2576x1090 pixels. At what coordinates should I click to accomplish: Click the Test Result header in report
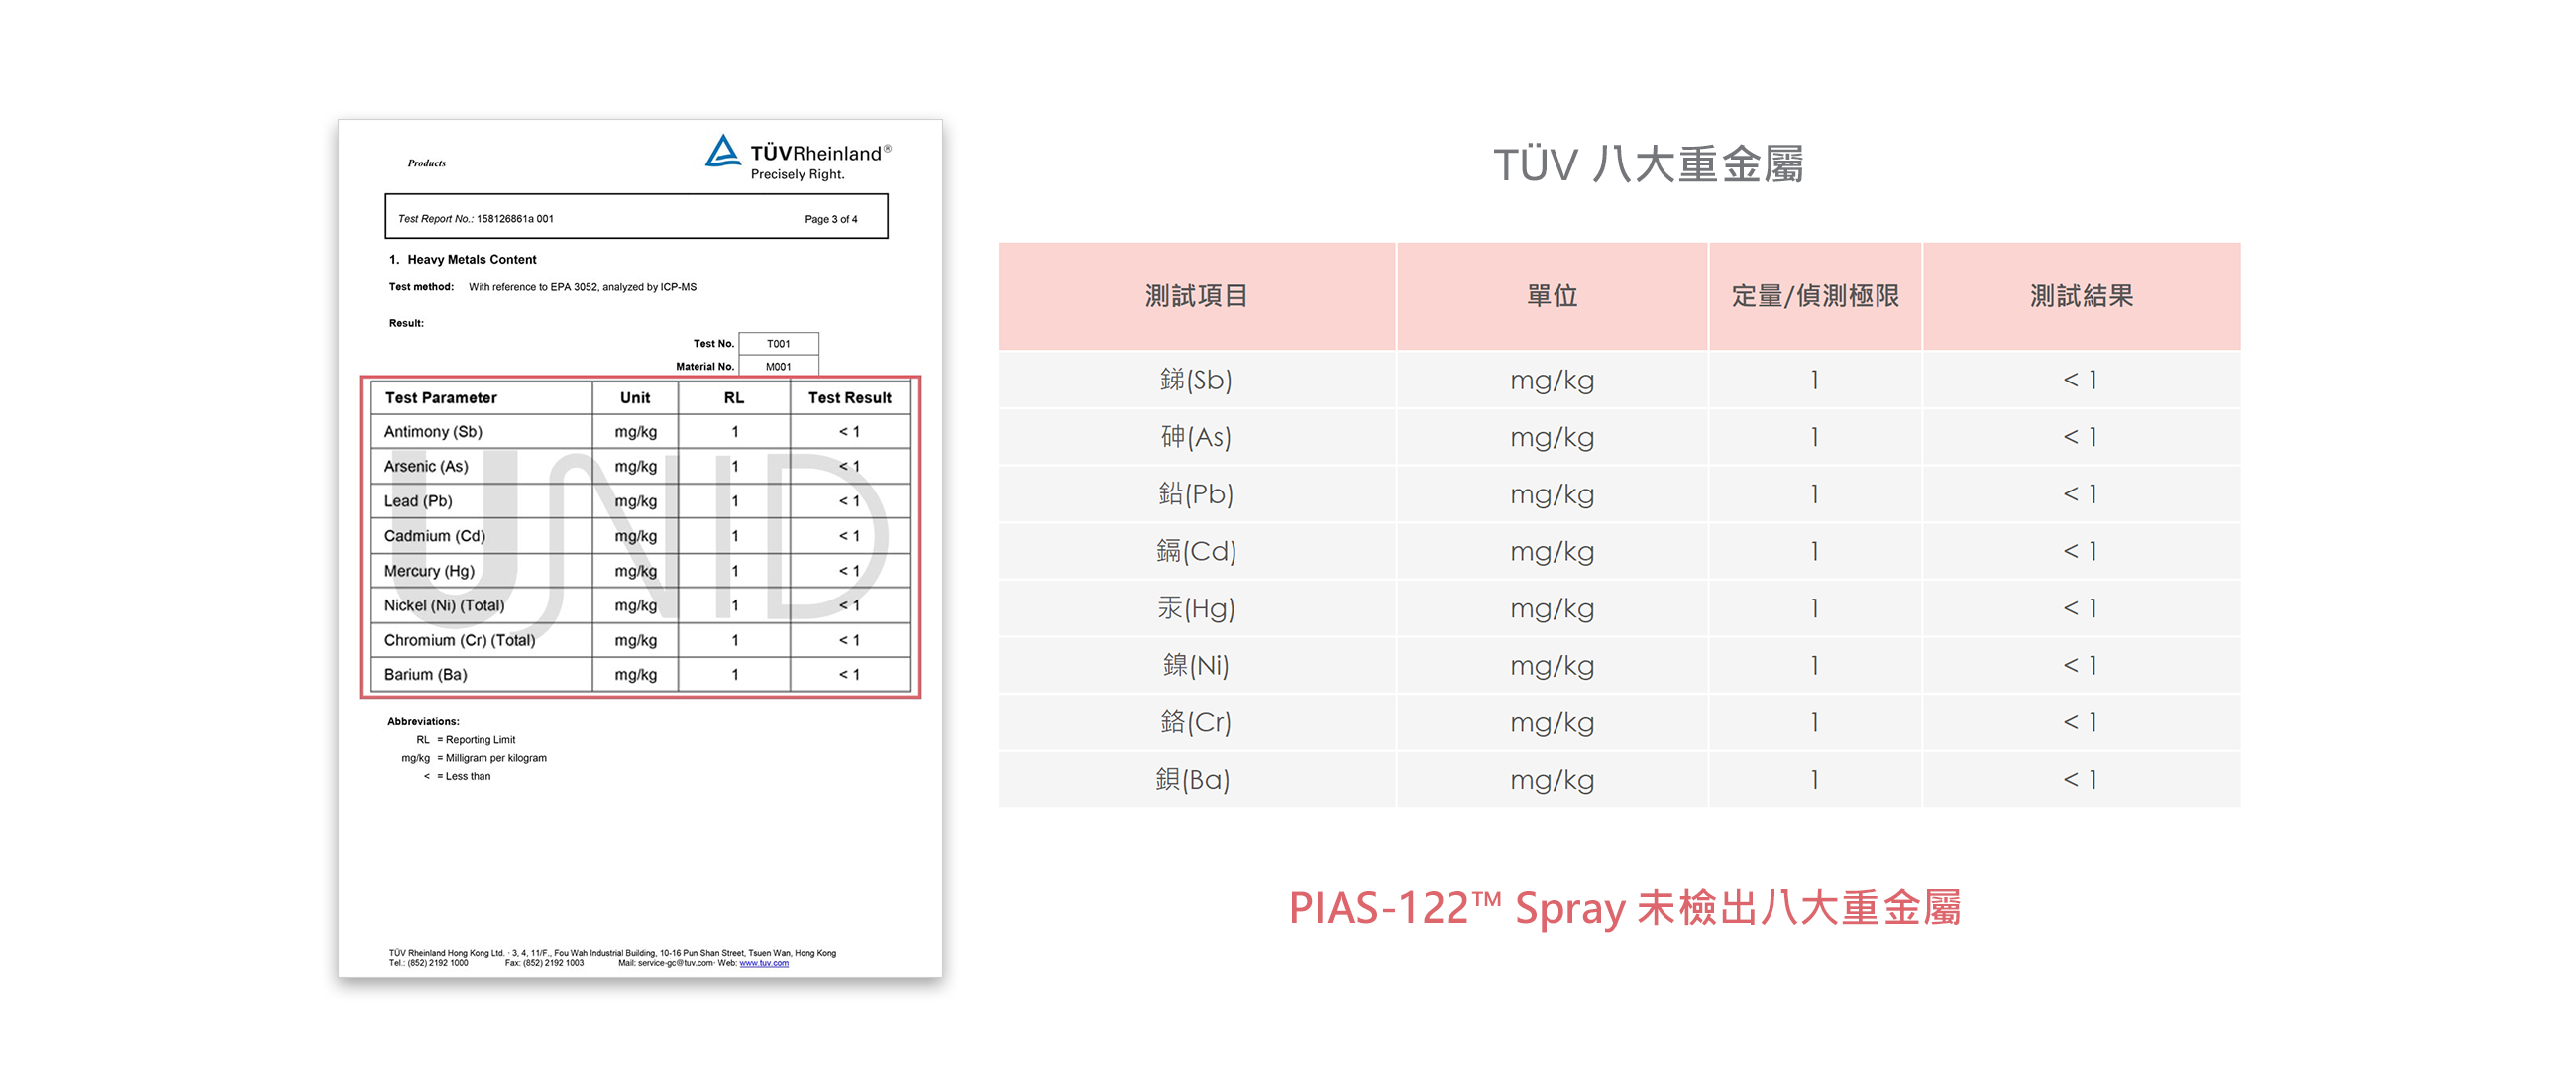coord(850,398)
